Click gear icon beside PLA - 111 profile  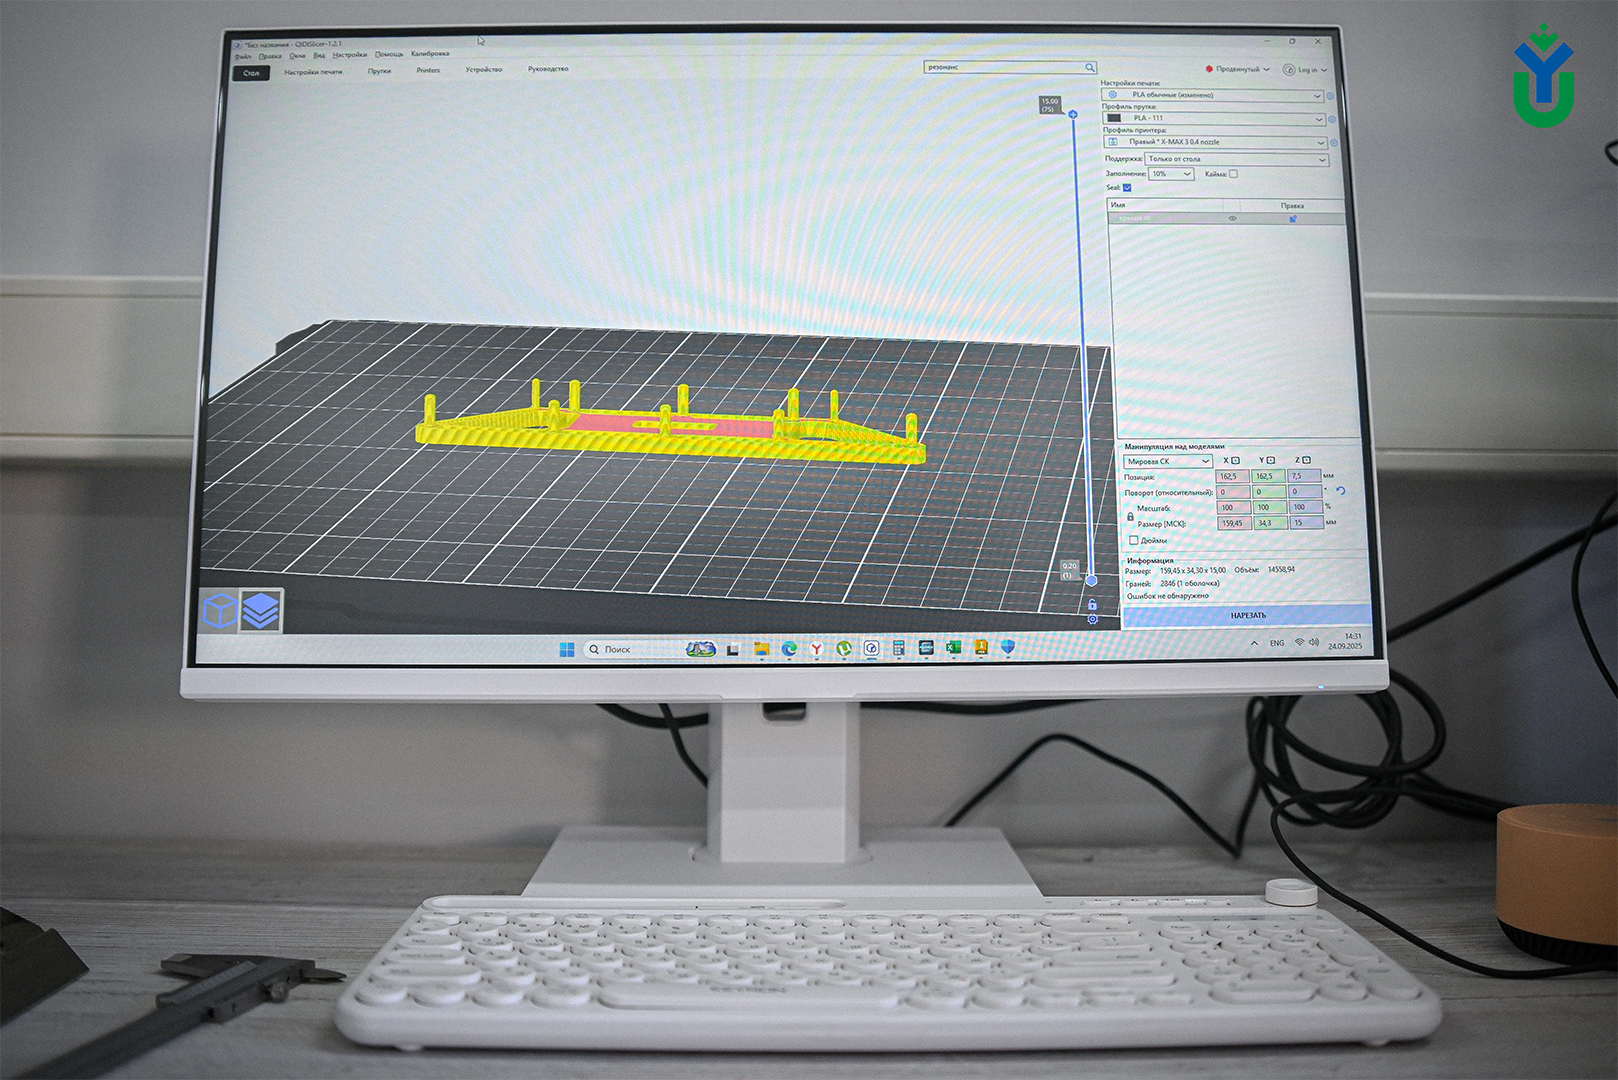pos(1331,119)
